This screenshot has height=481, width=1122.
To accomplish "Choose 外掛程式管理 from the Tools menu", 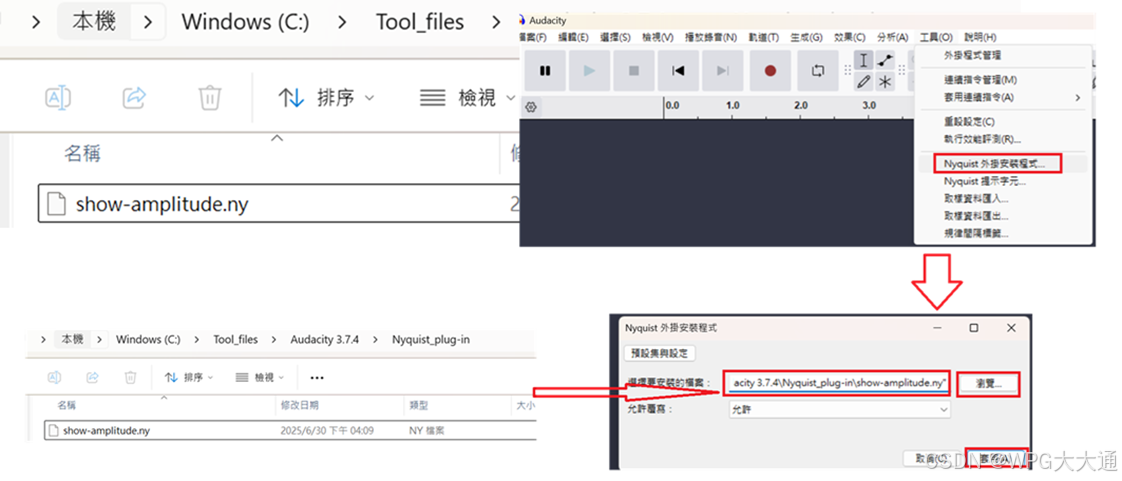I will (x=1003, y=55).
